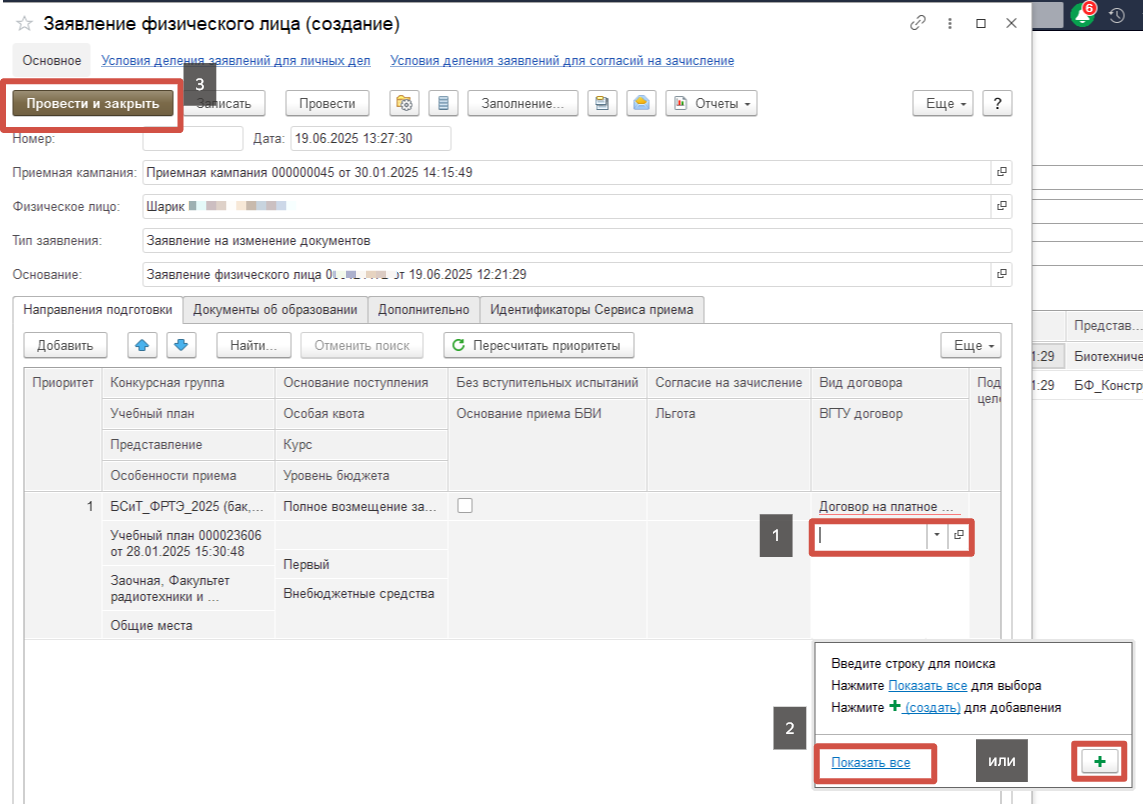Expand the Еще menu in top toolbar
The height and width of the screenshot is (804, 1143).
(942, 103)
